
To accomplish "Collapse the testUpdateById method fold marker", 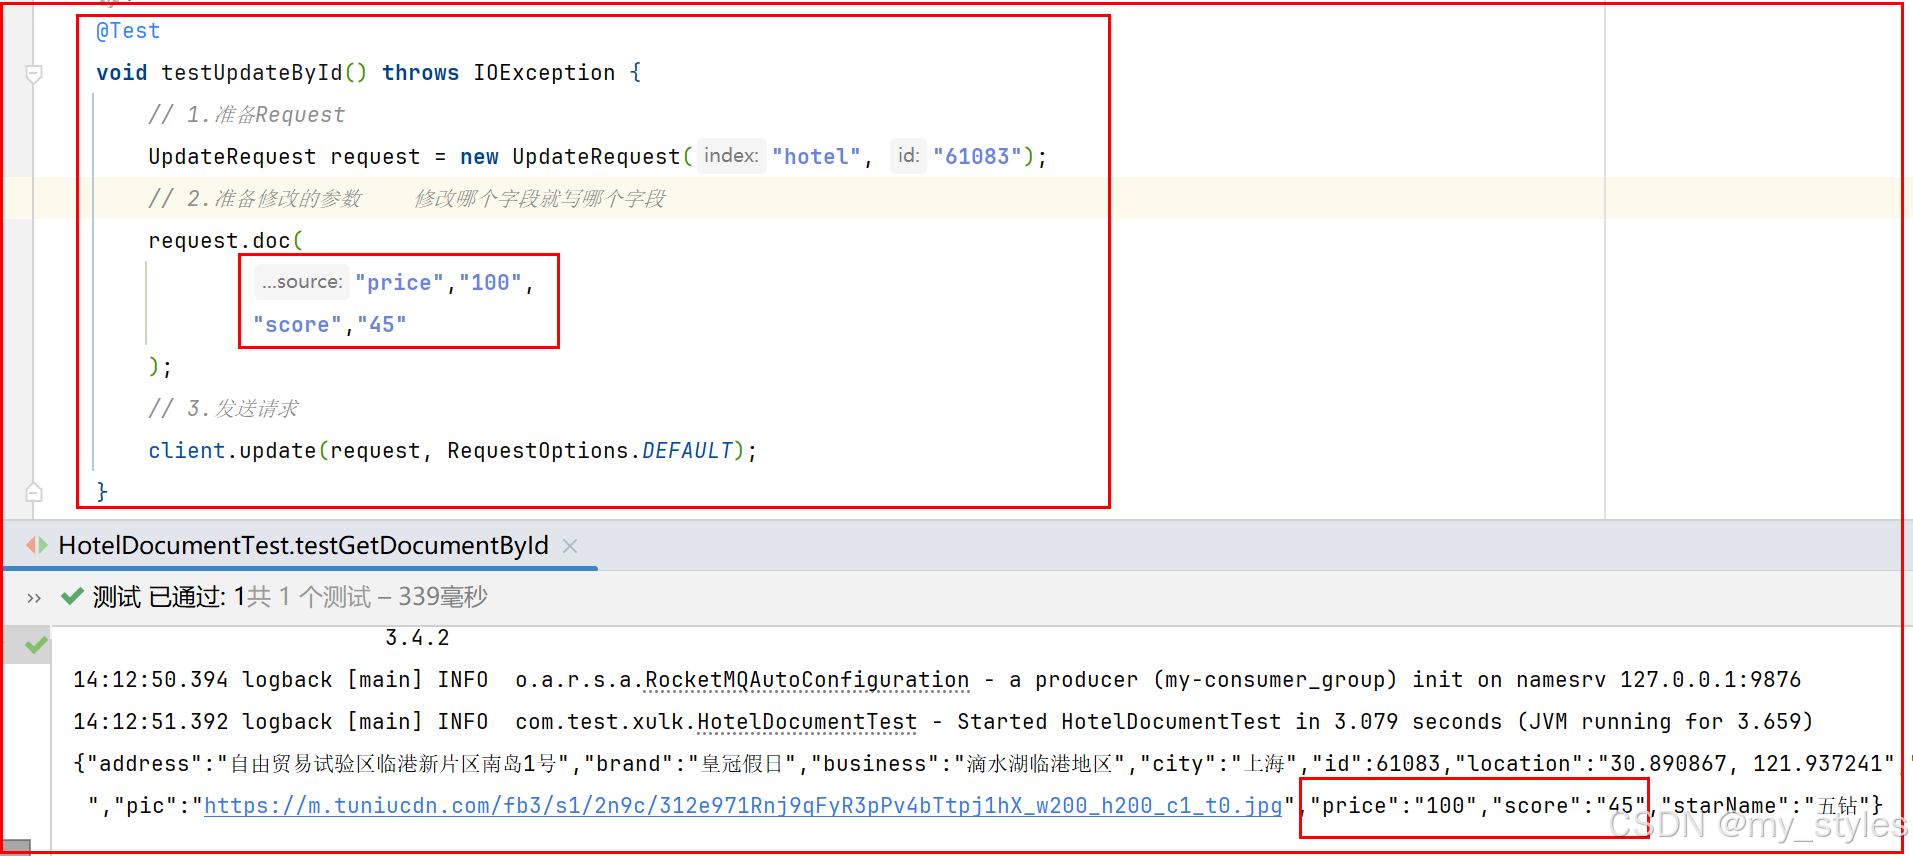I will click(x=33, y=74).
